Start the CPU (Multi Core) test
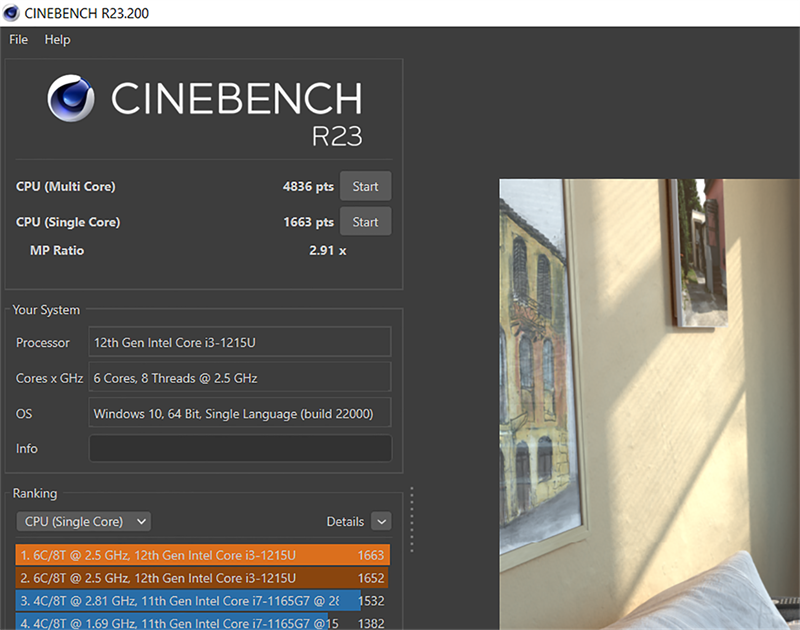 click(x=365, y=186)
